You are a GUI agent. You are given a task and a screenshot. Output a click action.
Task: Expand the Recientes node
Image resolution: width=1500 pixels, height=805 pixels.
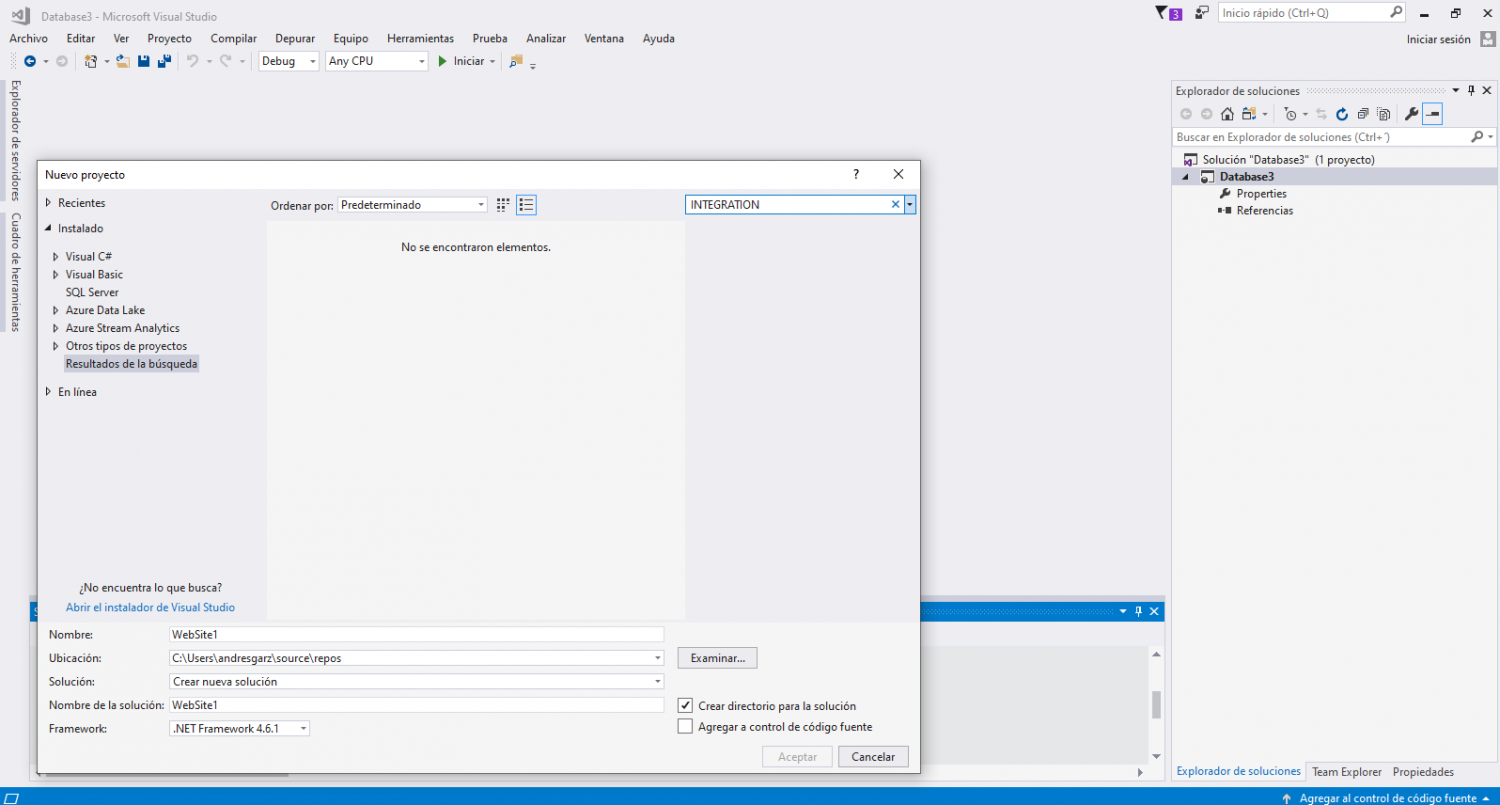click(x=48, y=203)
